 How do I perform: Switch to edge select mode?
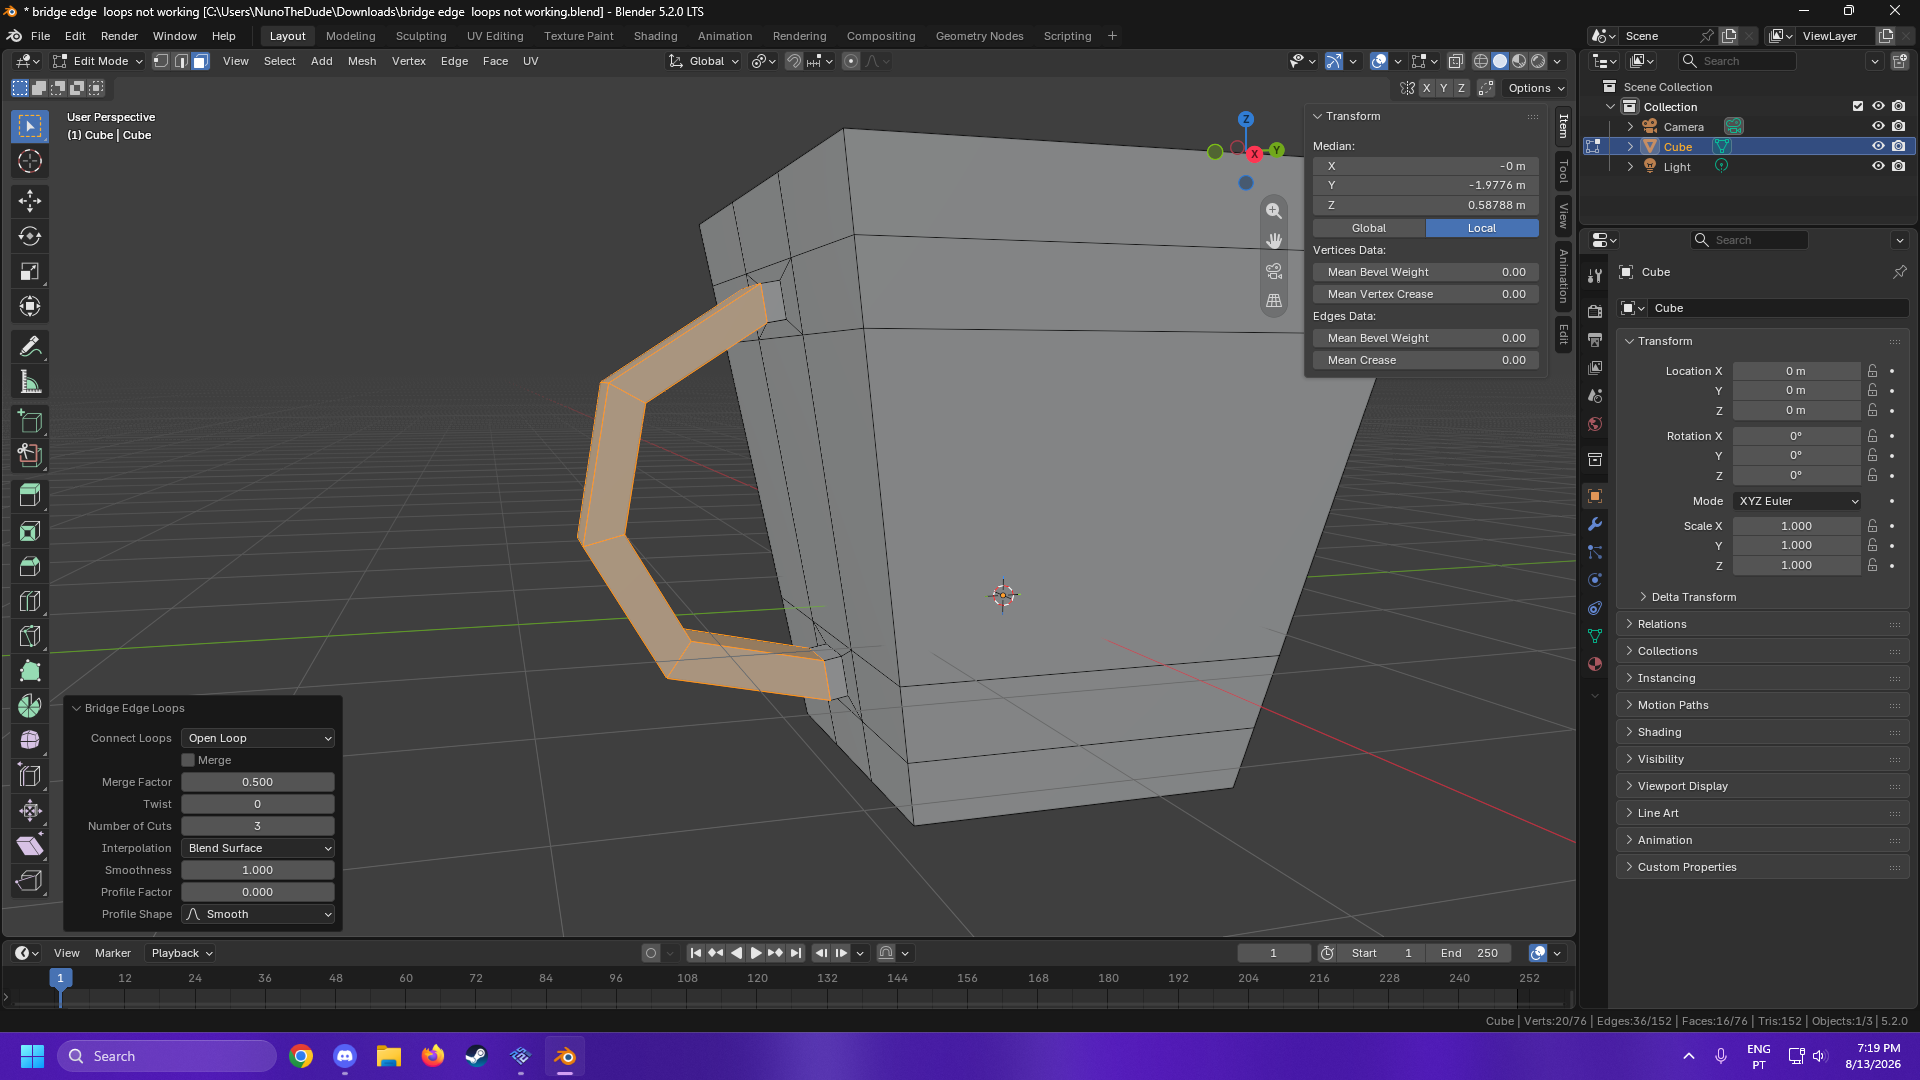coord(181,61)
